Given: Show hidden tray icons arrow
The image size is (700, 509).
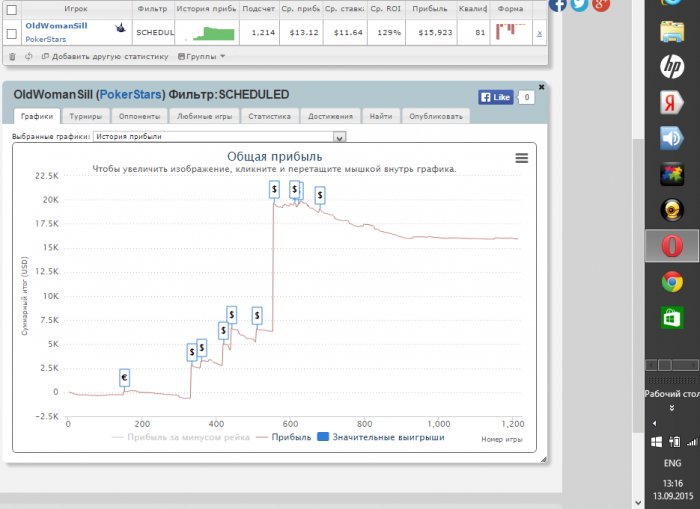Looking at the screenshot, I should coord(654,423).
